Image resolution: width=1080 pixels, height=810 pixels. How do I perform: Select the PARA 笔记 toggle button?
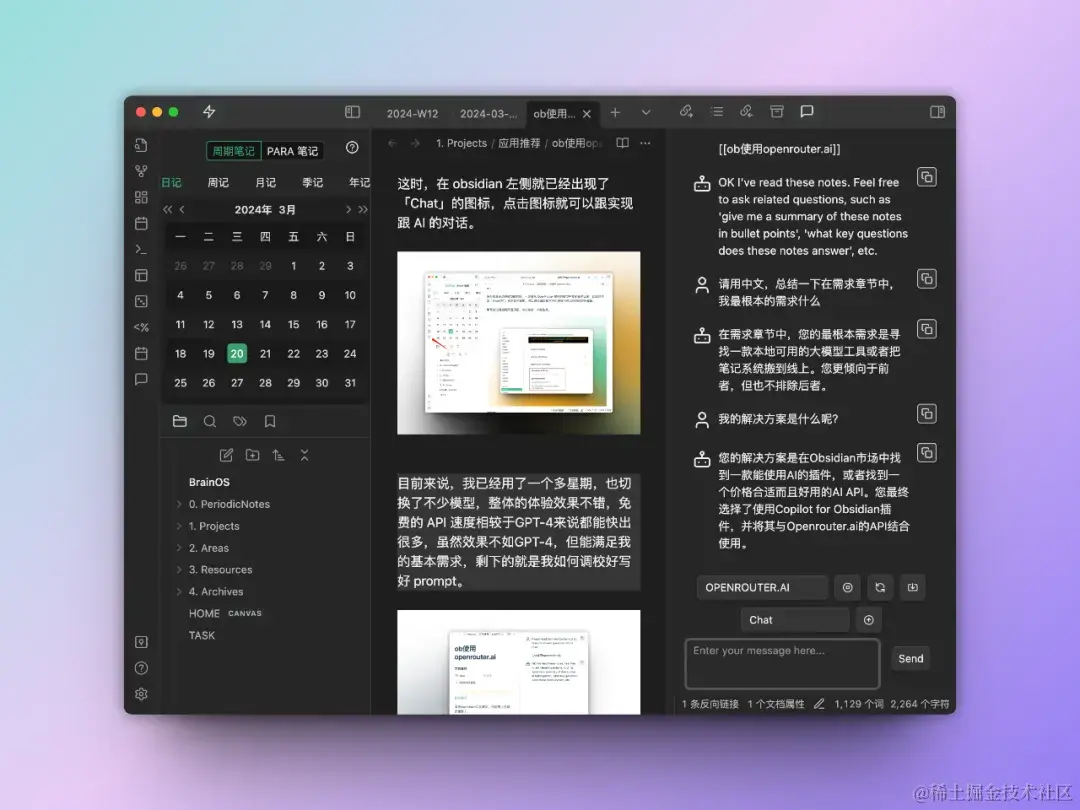click(x=292, y=151)
